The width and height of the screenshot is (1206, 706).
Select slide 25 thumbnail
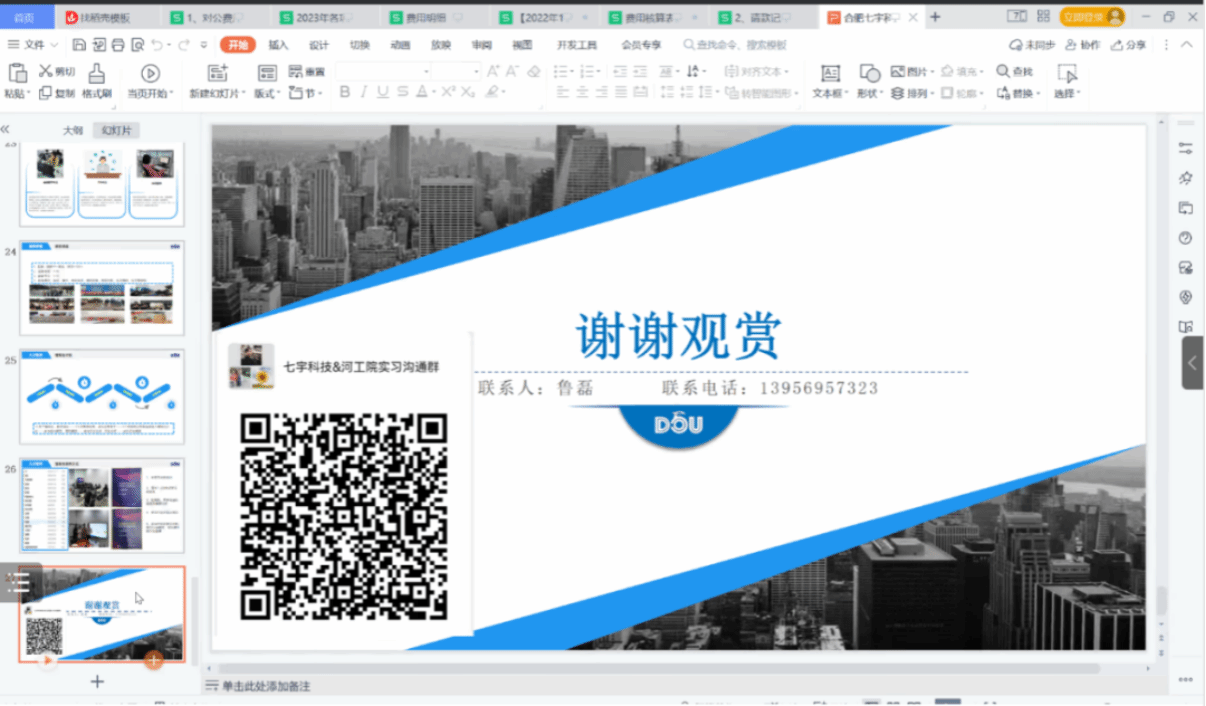102,397
